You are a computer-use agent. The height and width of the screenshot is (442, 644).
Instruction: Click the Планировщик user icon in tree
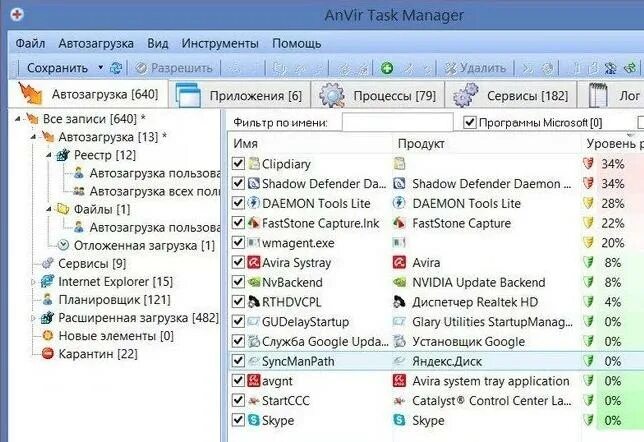coord(48,299)
